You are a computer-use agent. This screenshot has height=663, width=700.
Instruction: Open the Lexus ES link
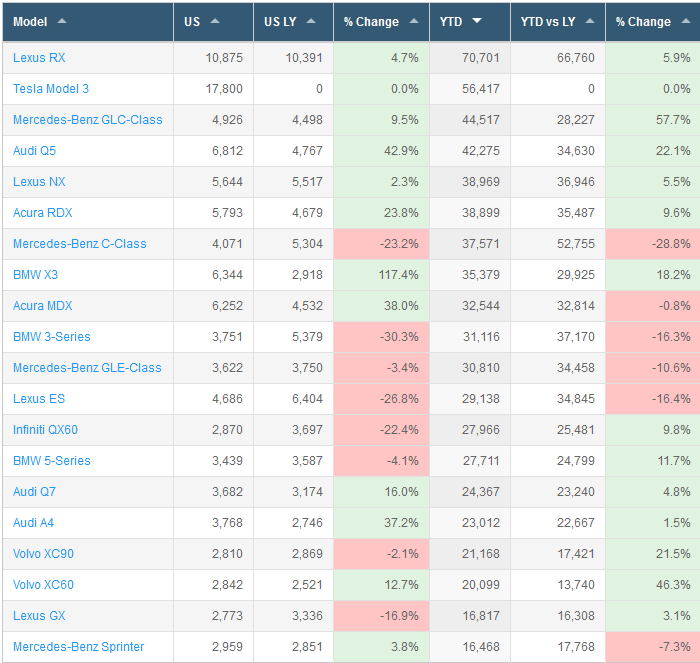(39, 399)
